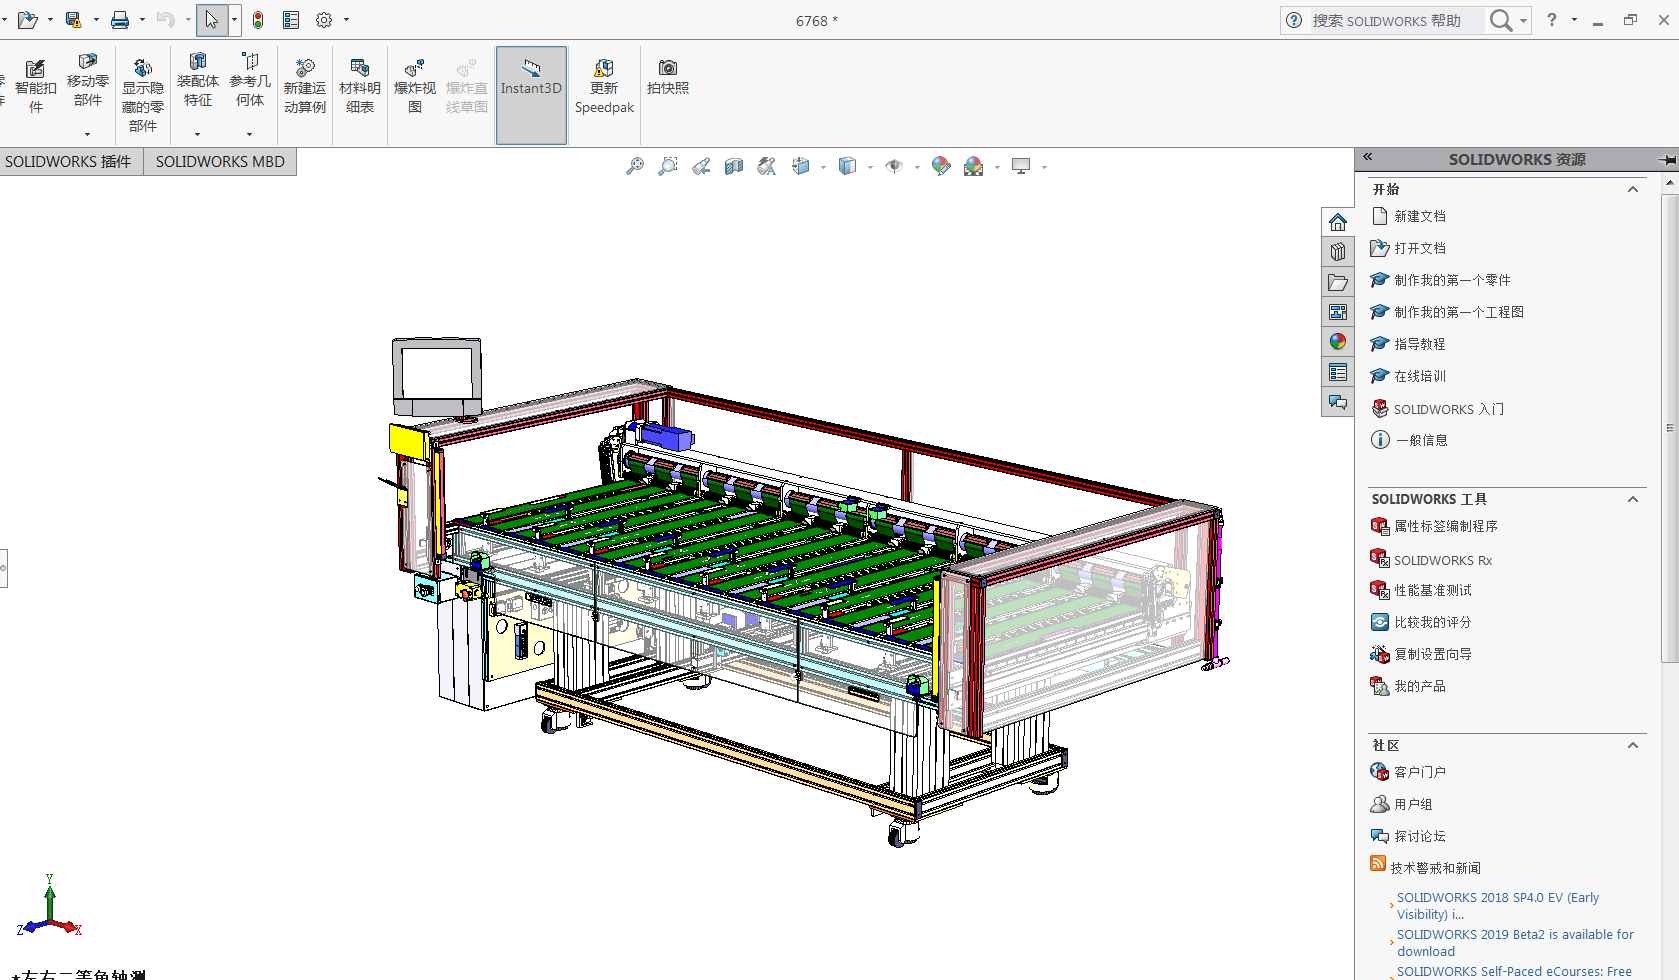1679x980 pixels.
Task: Click the New Motion Study (新建运动算例) tool
Action: (x=304, y=87)
